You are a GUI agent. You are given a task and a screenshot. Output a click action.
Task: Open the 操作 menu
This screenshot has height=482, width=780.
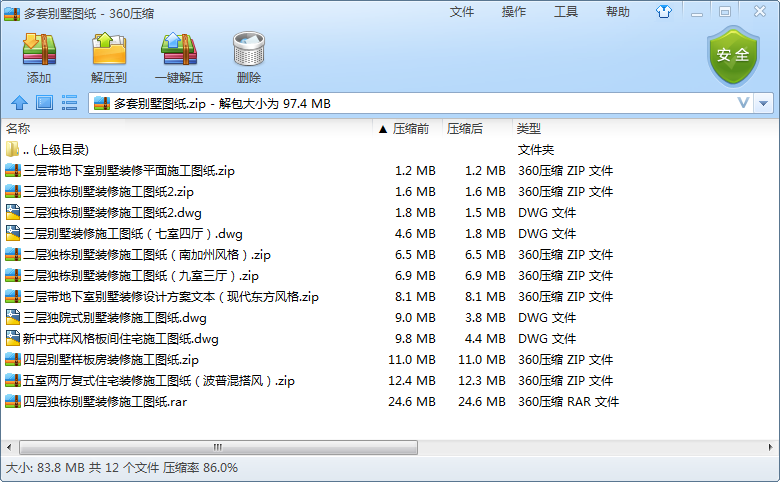tap(514, 11)
